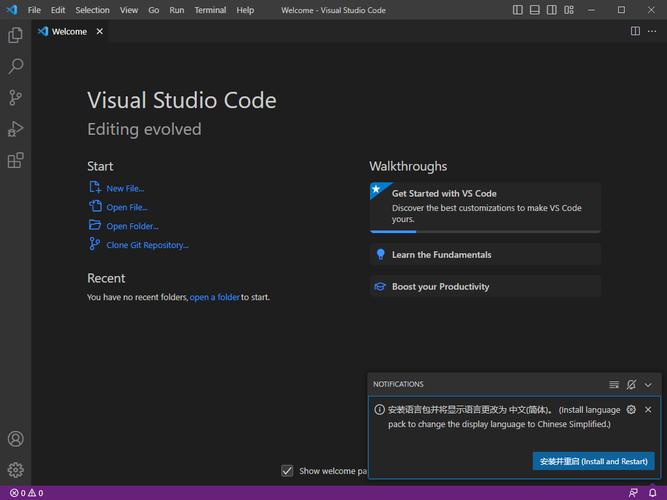This screenshot has height=500, width=667.
Task: Open the Help menu
Action: (x=245, y=10)
